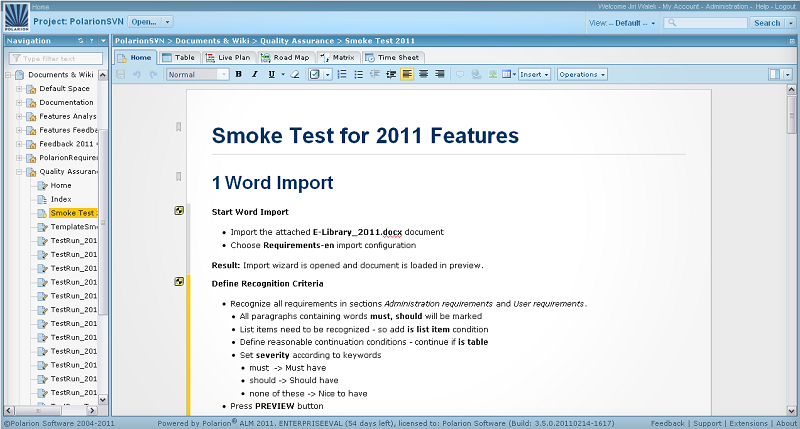Insert bulleted list
Viewport: 800px width, 429px height.
click(359, 74)
